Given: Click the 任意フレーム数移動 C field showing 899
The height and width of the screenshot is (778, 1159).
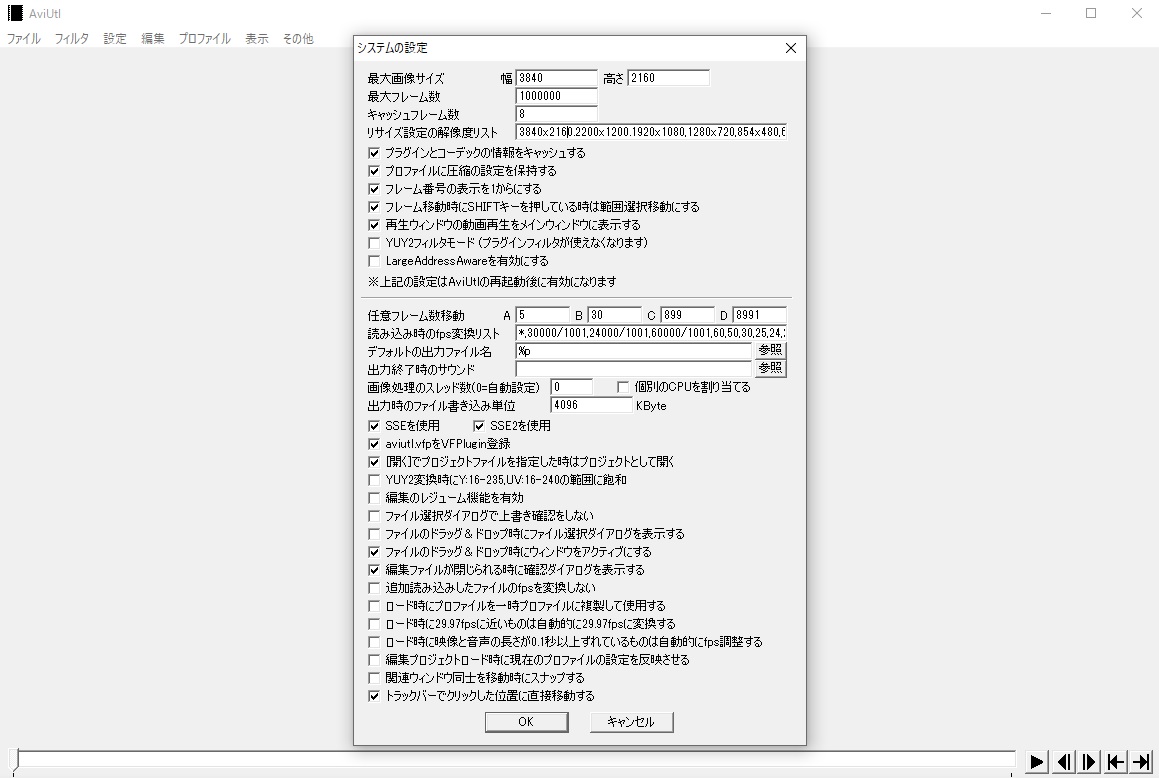Looking at the screenshot, I should 687,315.
